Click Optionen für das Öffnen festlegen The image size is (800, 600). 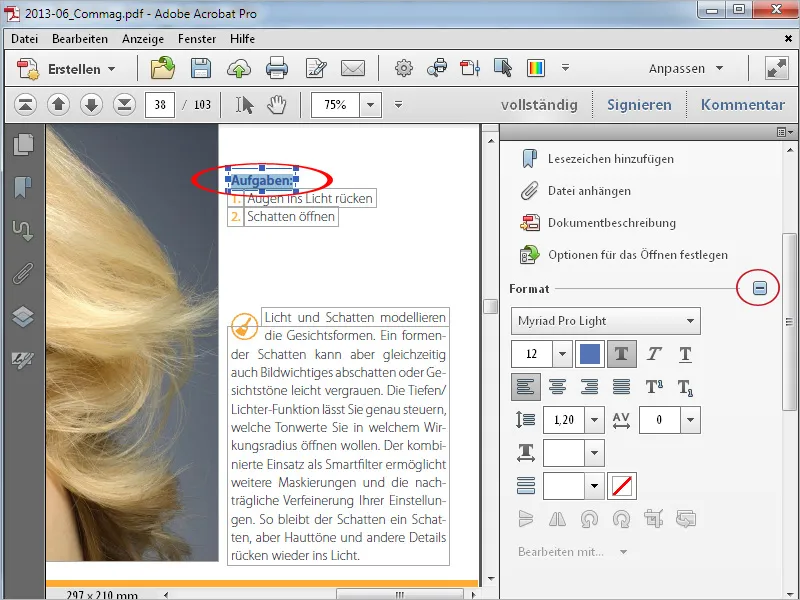[624, 255]
